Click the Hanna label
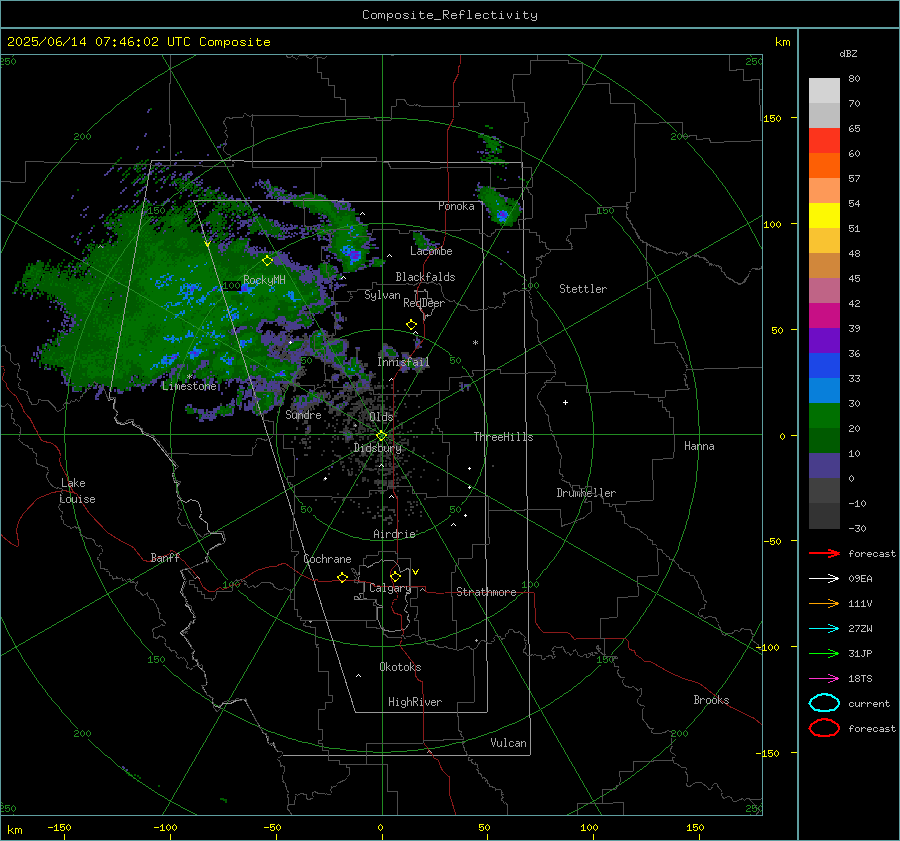 click(699, 446)
